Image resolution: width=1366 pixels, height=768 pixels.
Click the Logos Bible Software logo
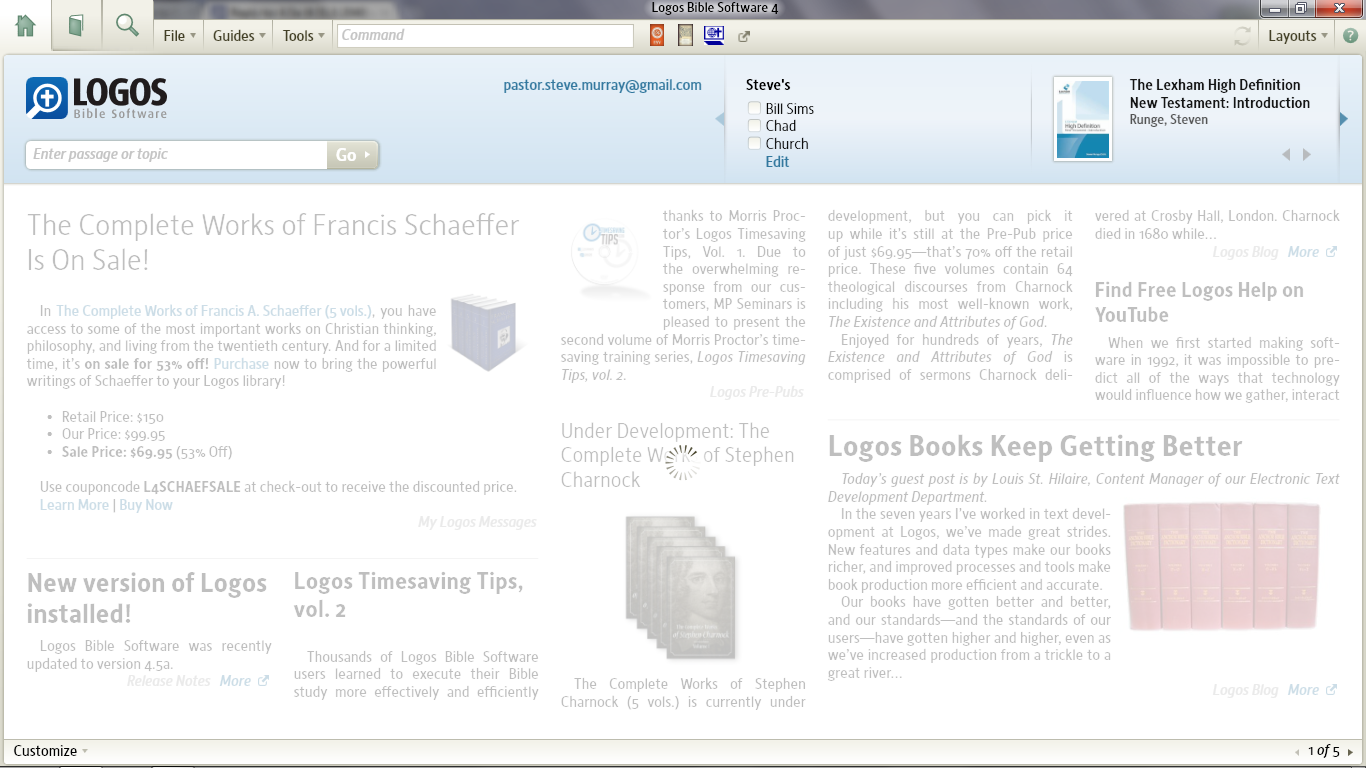click(97, 98)
